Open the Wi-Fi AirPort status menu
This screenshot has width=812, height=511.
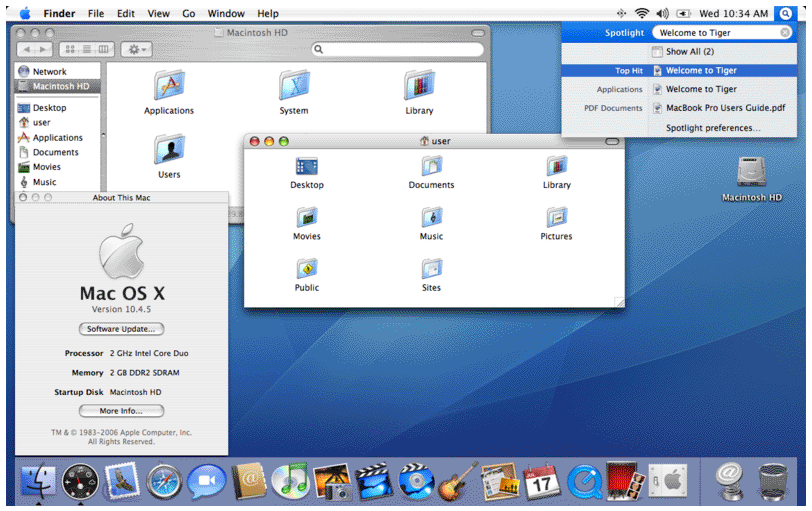click(x=642, y=13)
